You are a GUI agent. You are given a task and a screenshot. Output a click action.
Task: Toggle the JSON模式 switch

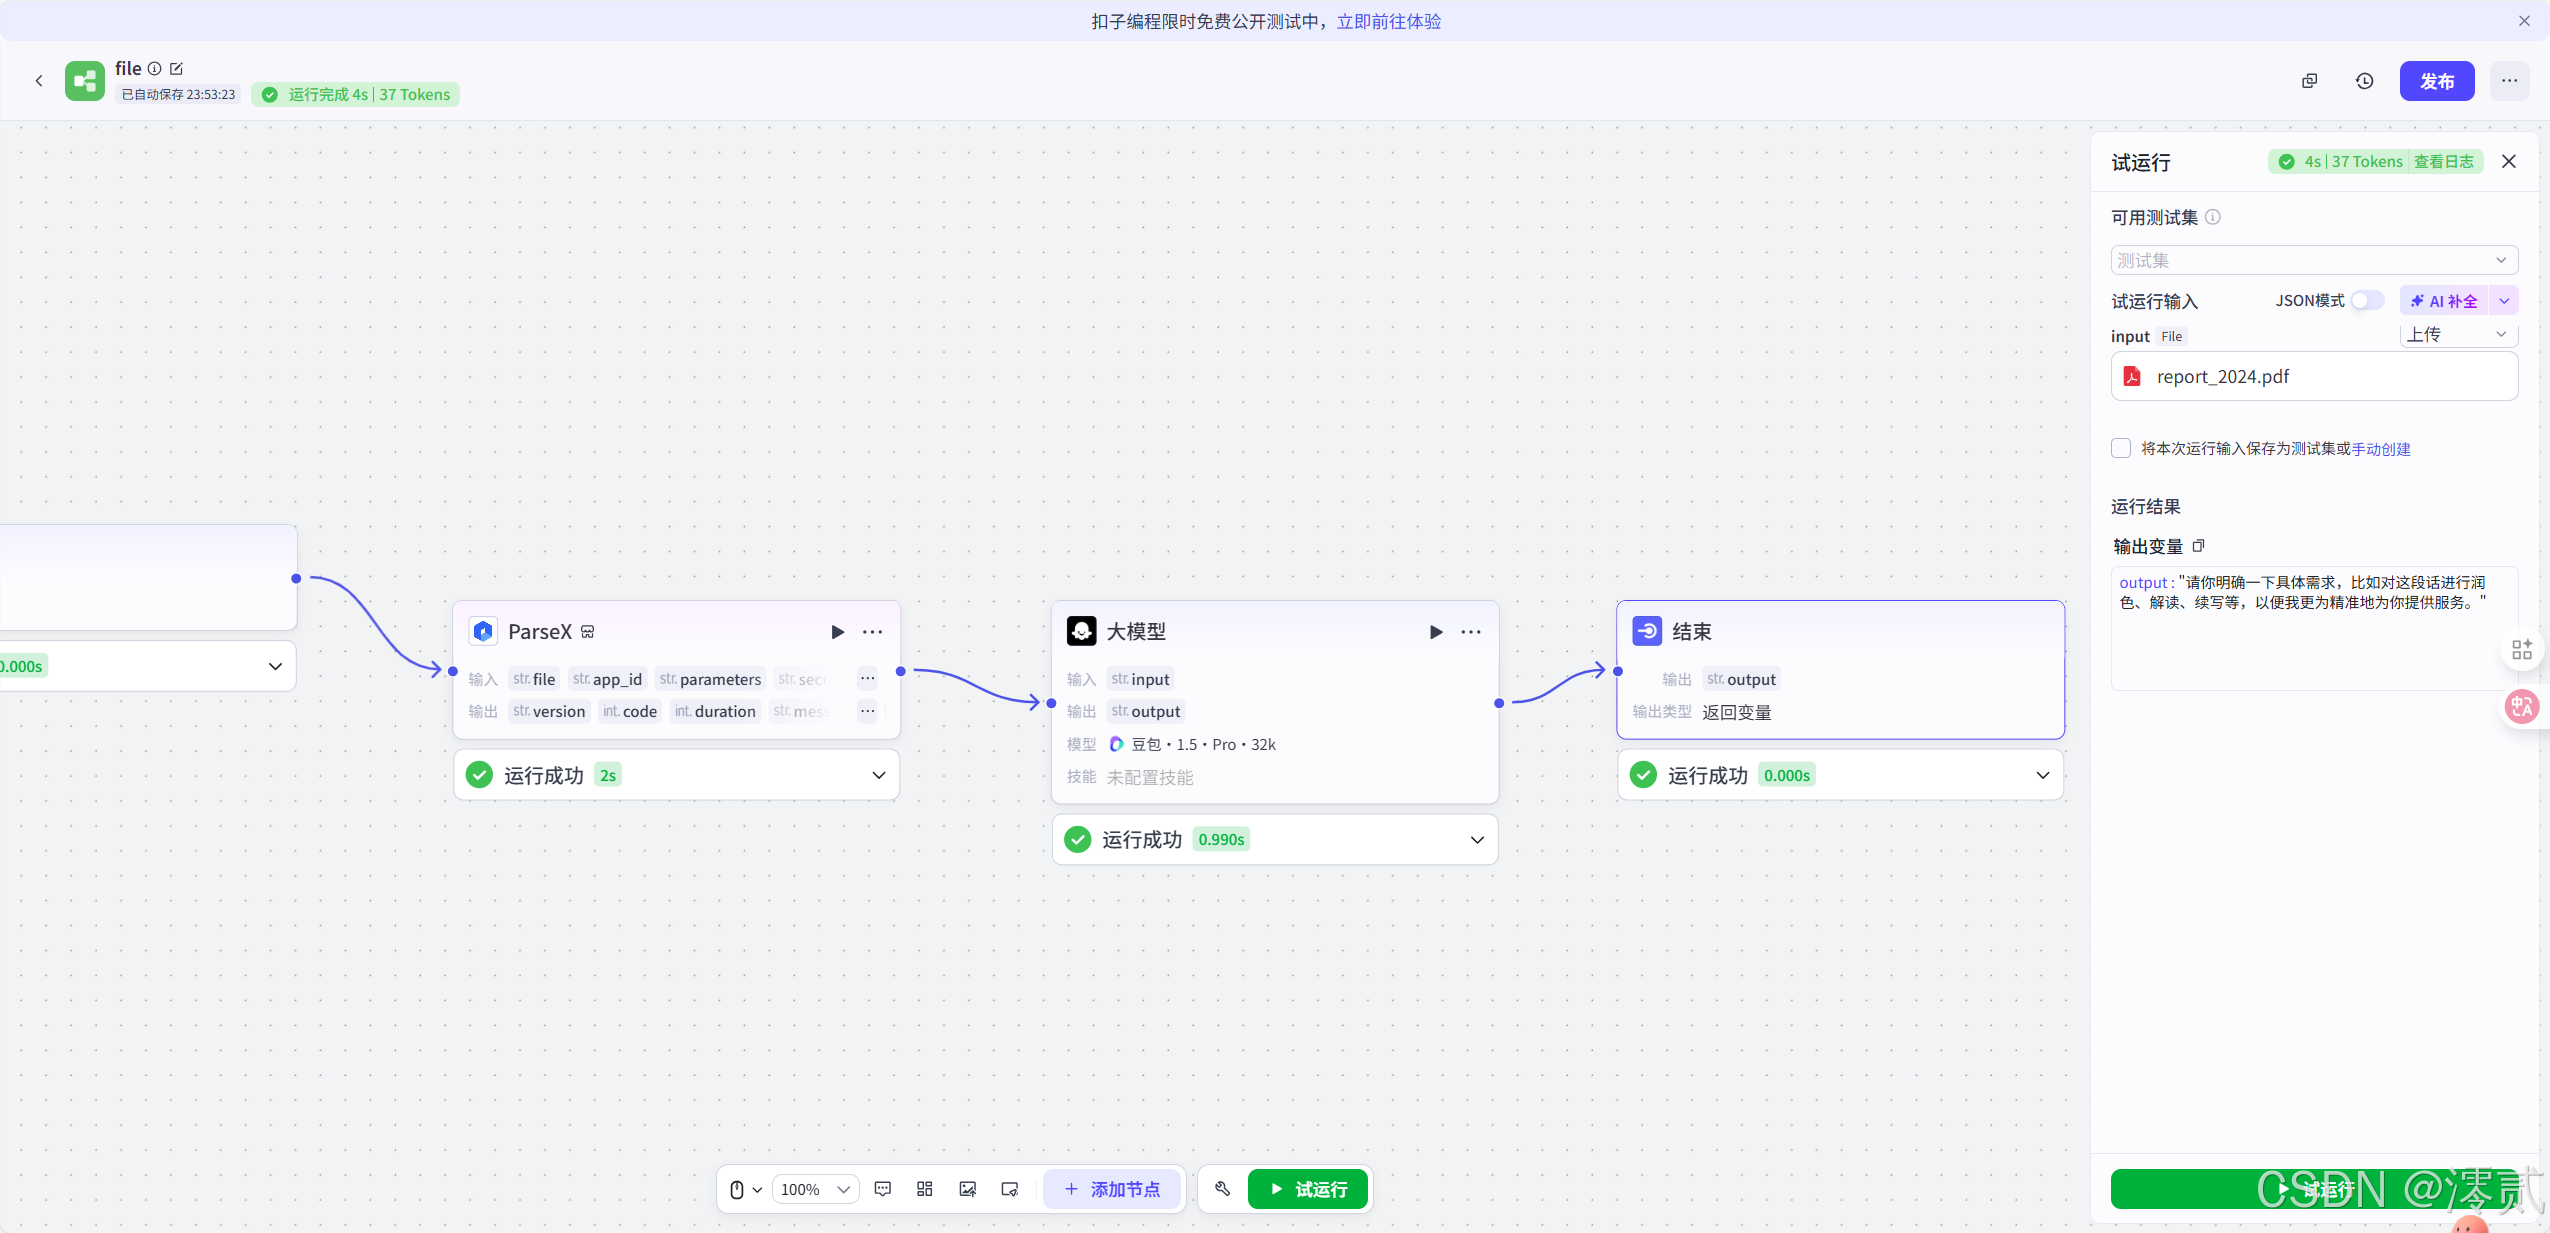[x=2367, y=301]
